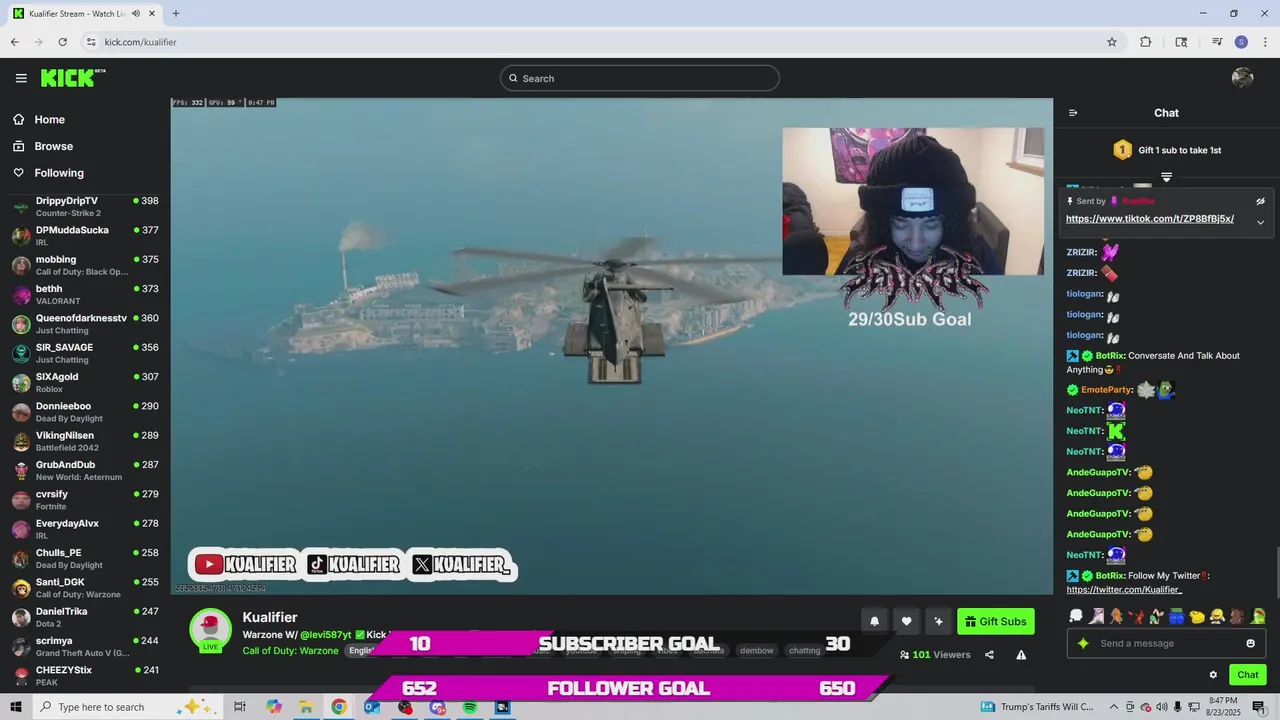This screenshot has width=1280, height=720.
Task: Expand the pinned TikTok message chevron
Action: pos(1260,222)
